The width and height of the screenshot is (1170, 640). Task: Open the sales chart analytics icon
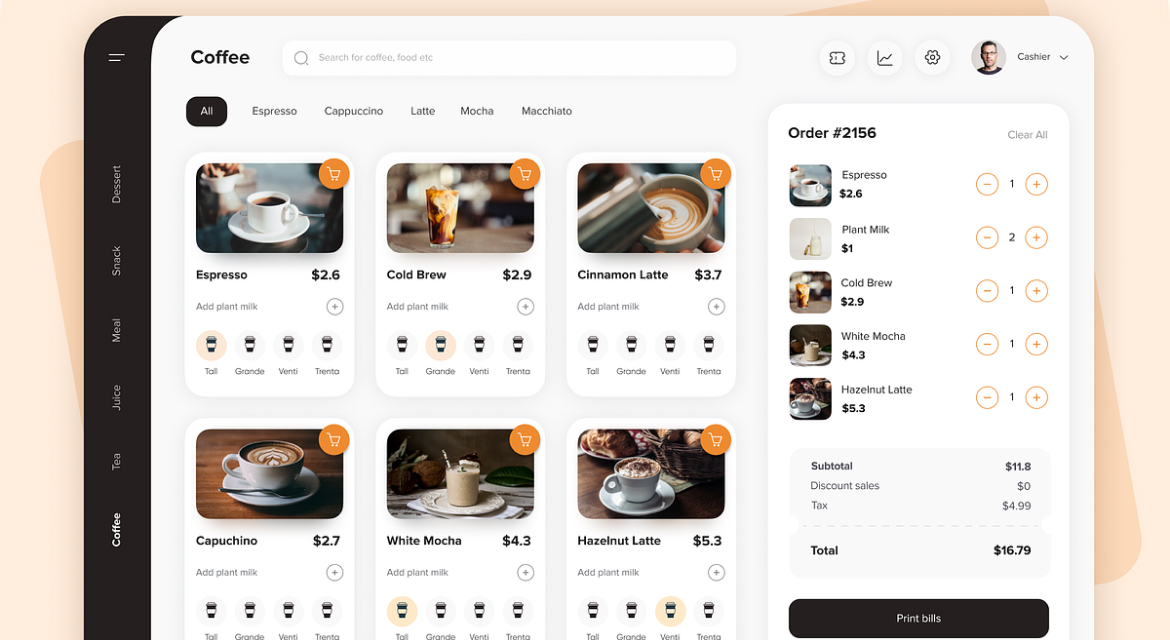click(x=885, y=57)
